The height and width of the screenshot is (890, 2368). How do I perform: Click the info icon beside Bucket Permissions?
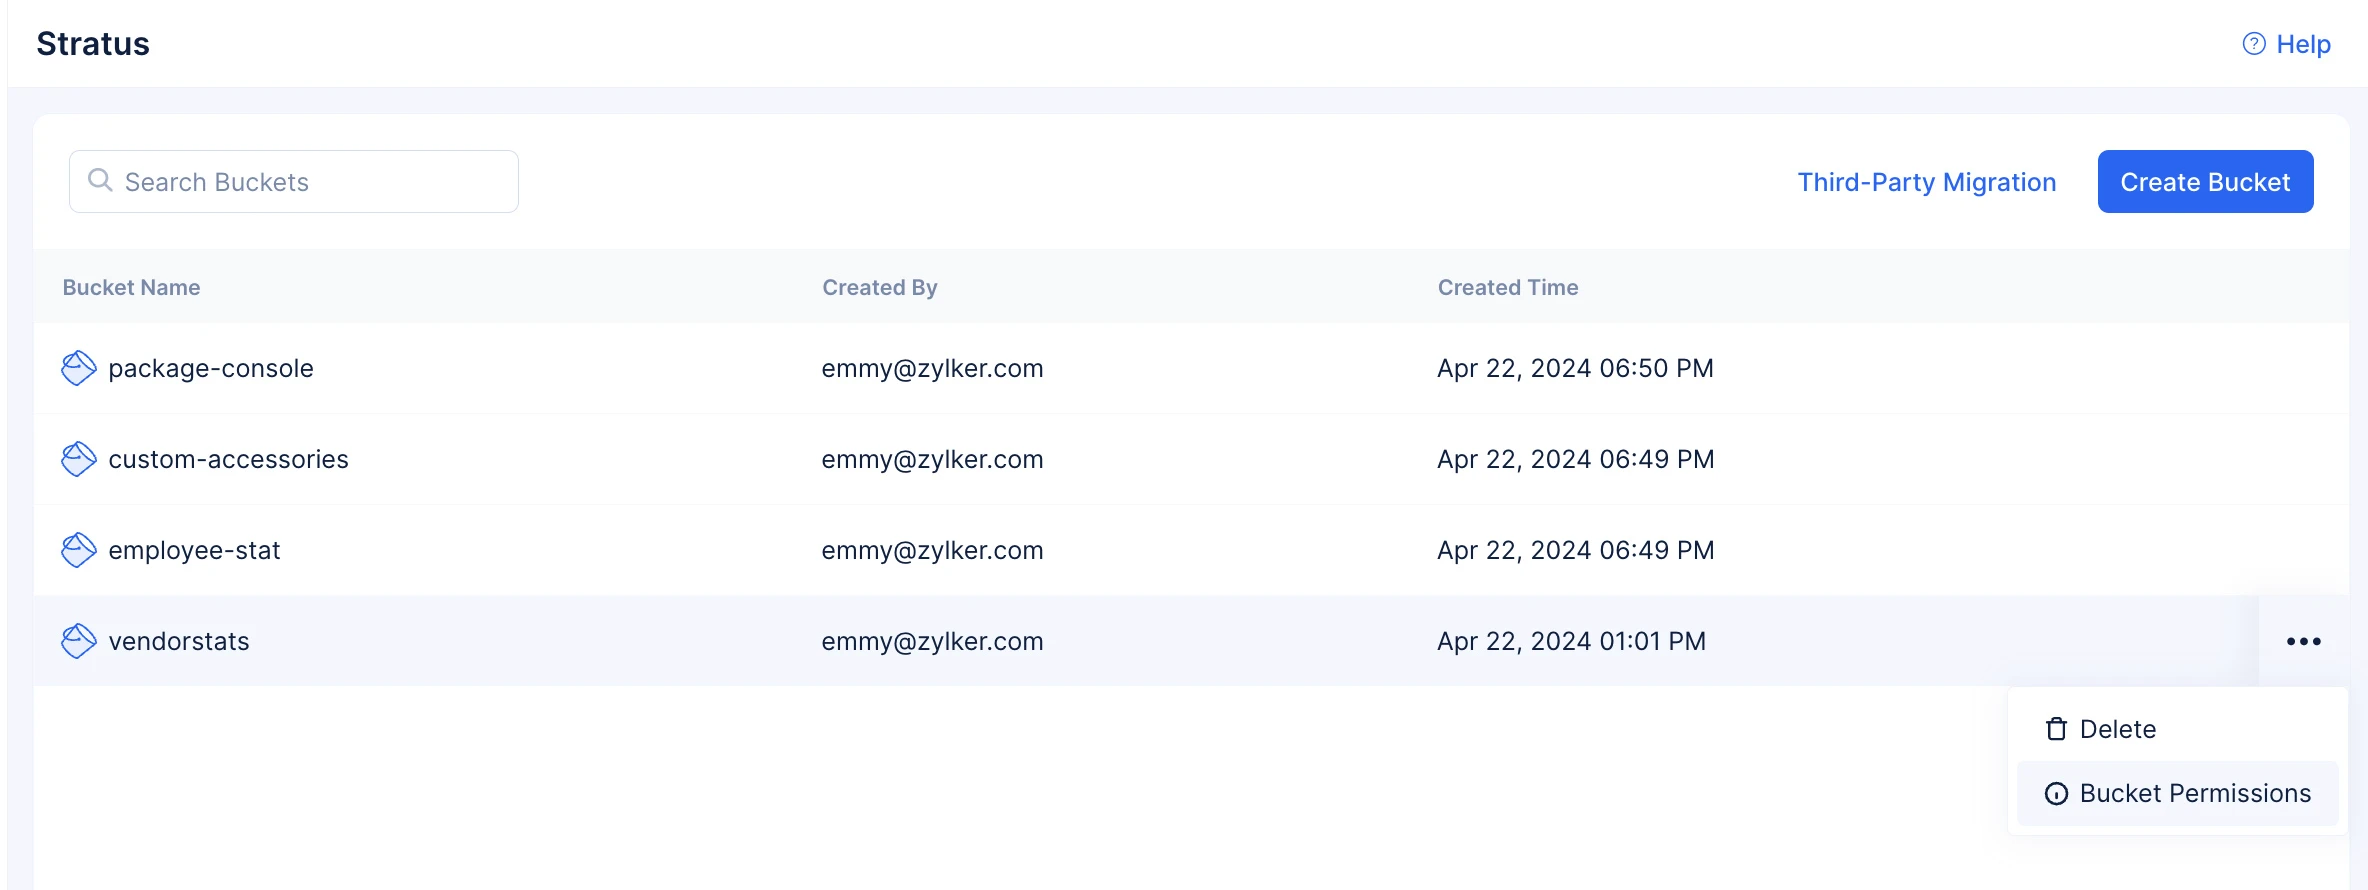[x=2056, y=793]
